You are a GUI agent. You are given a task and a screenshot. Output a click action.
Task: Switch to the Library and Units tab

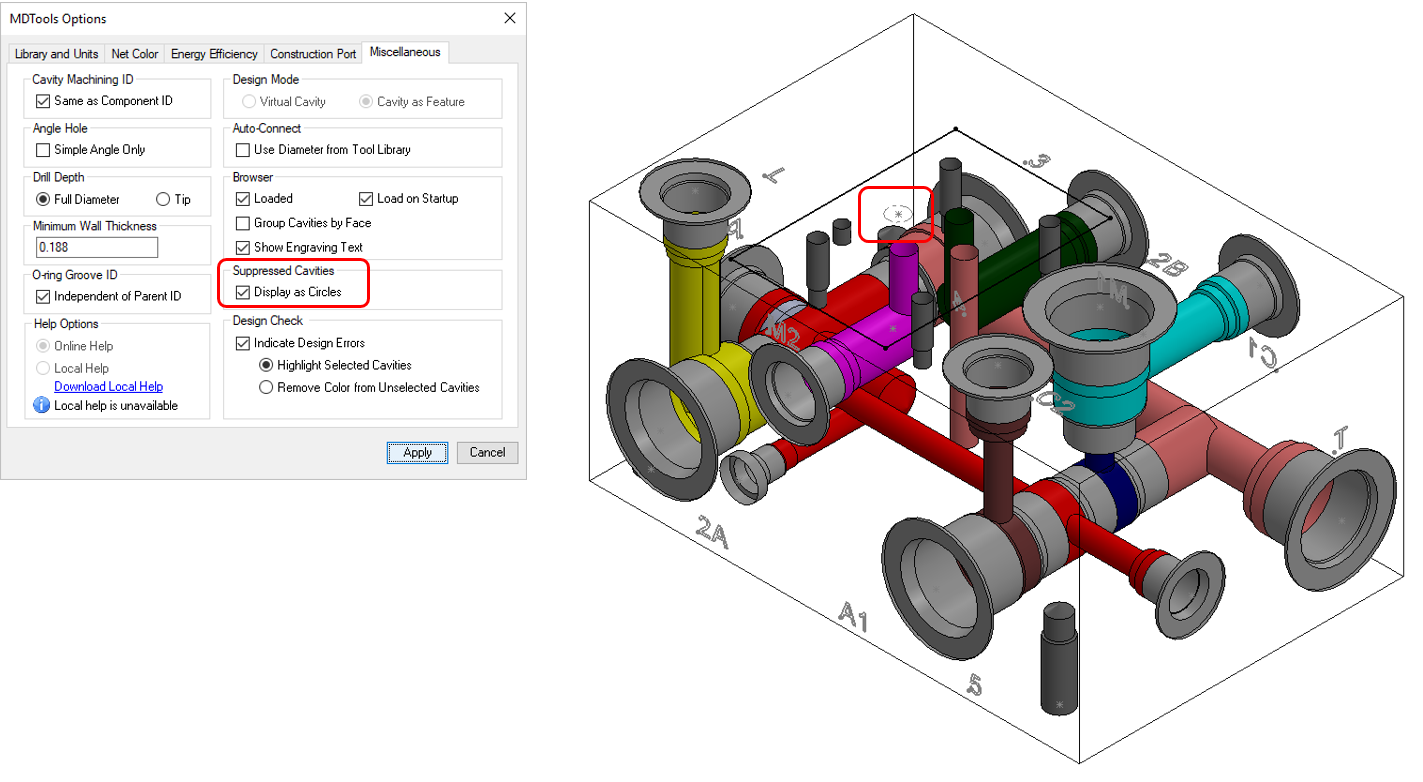[56, 54]
